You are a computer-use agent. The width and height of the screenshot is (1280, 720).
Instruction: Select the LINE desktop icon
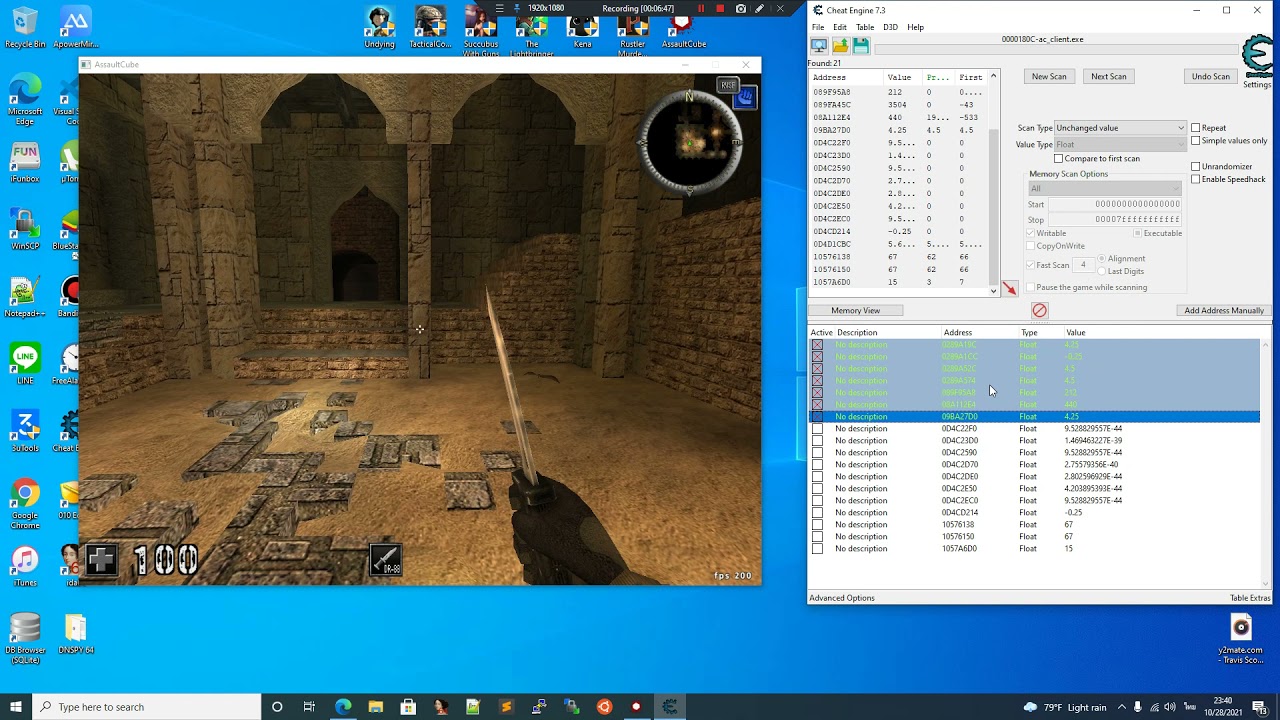(25, 364)
